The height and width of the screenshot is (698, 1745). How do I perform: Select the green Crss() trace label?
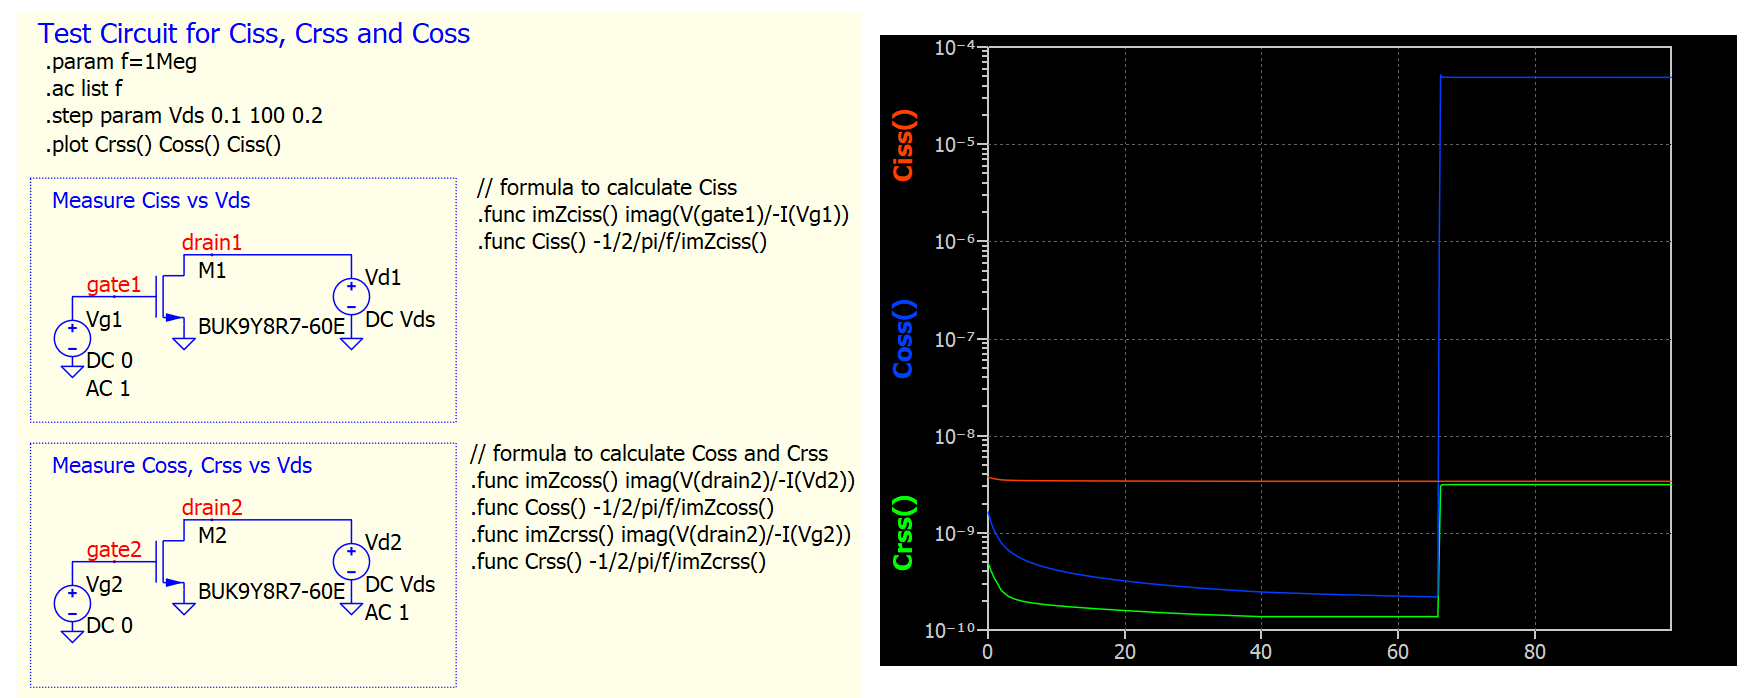tap(903, 532)
